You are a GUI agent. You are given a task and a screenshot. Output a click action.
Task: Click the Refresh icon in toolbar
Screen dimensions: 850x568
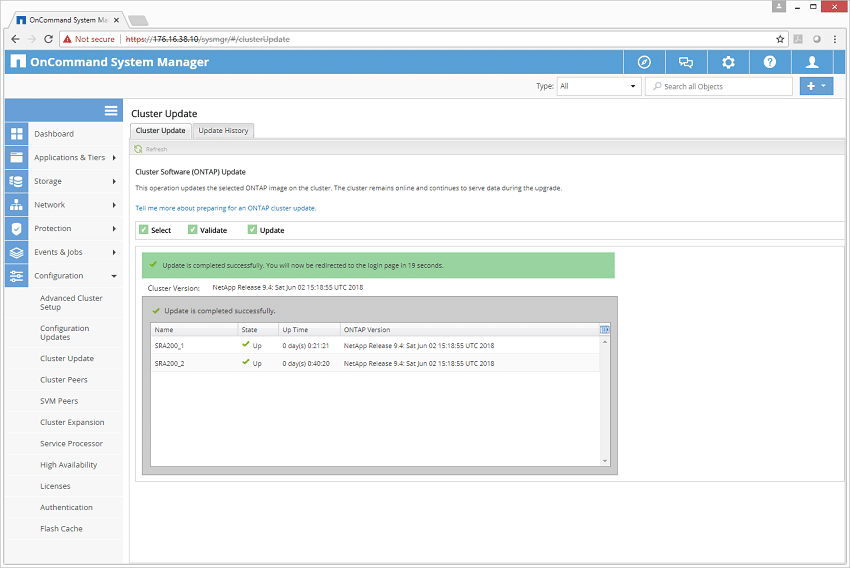coord(138,149)
